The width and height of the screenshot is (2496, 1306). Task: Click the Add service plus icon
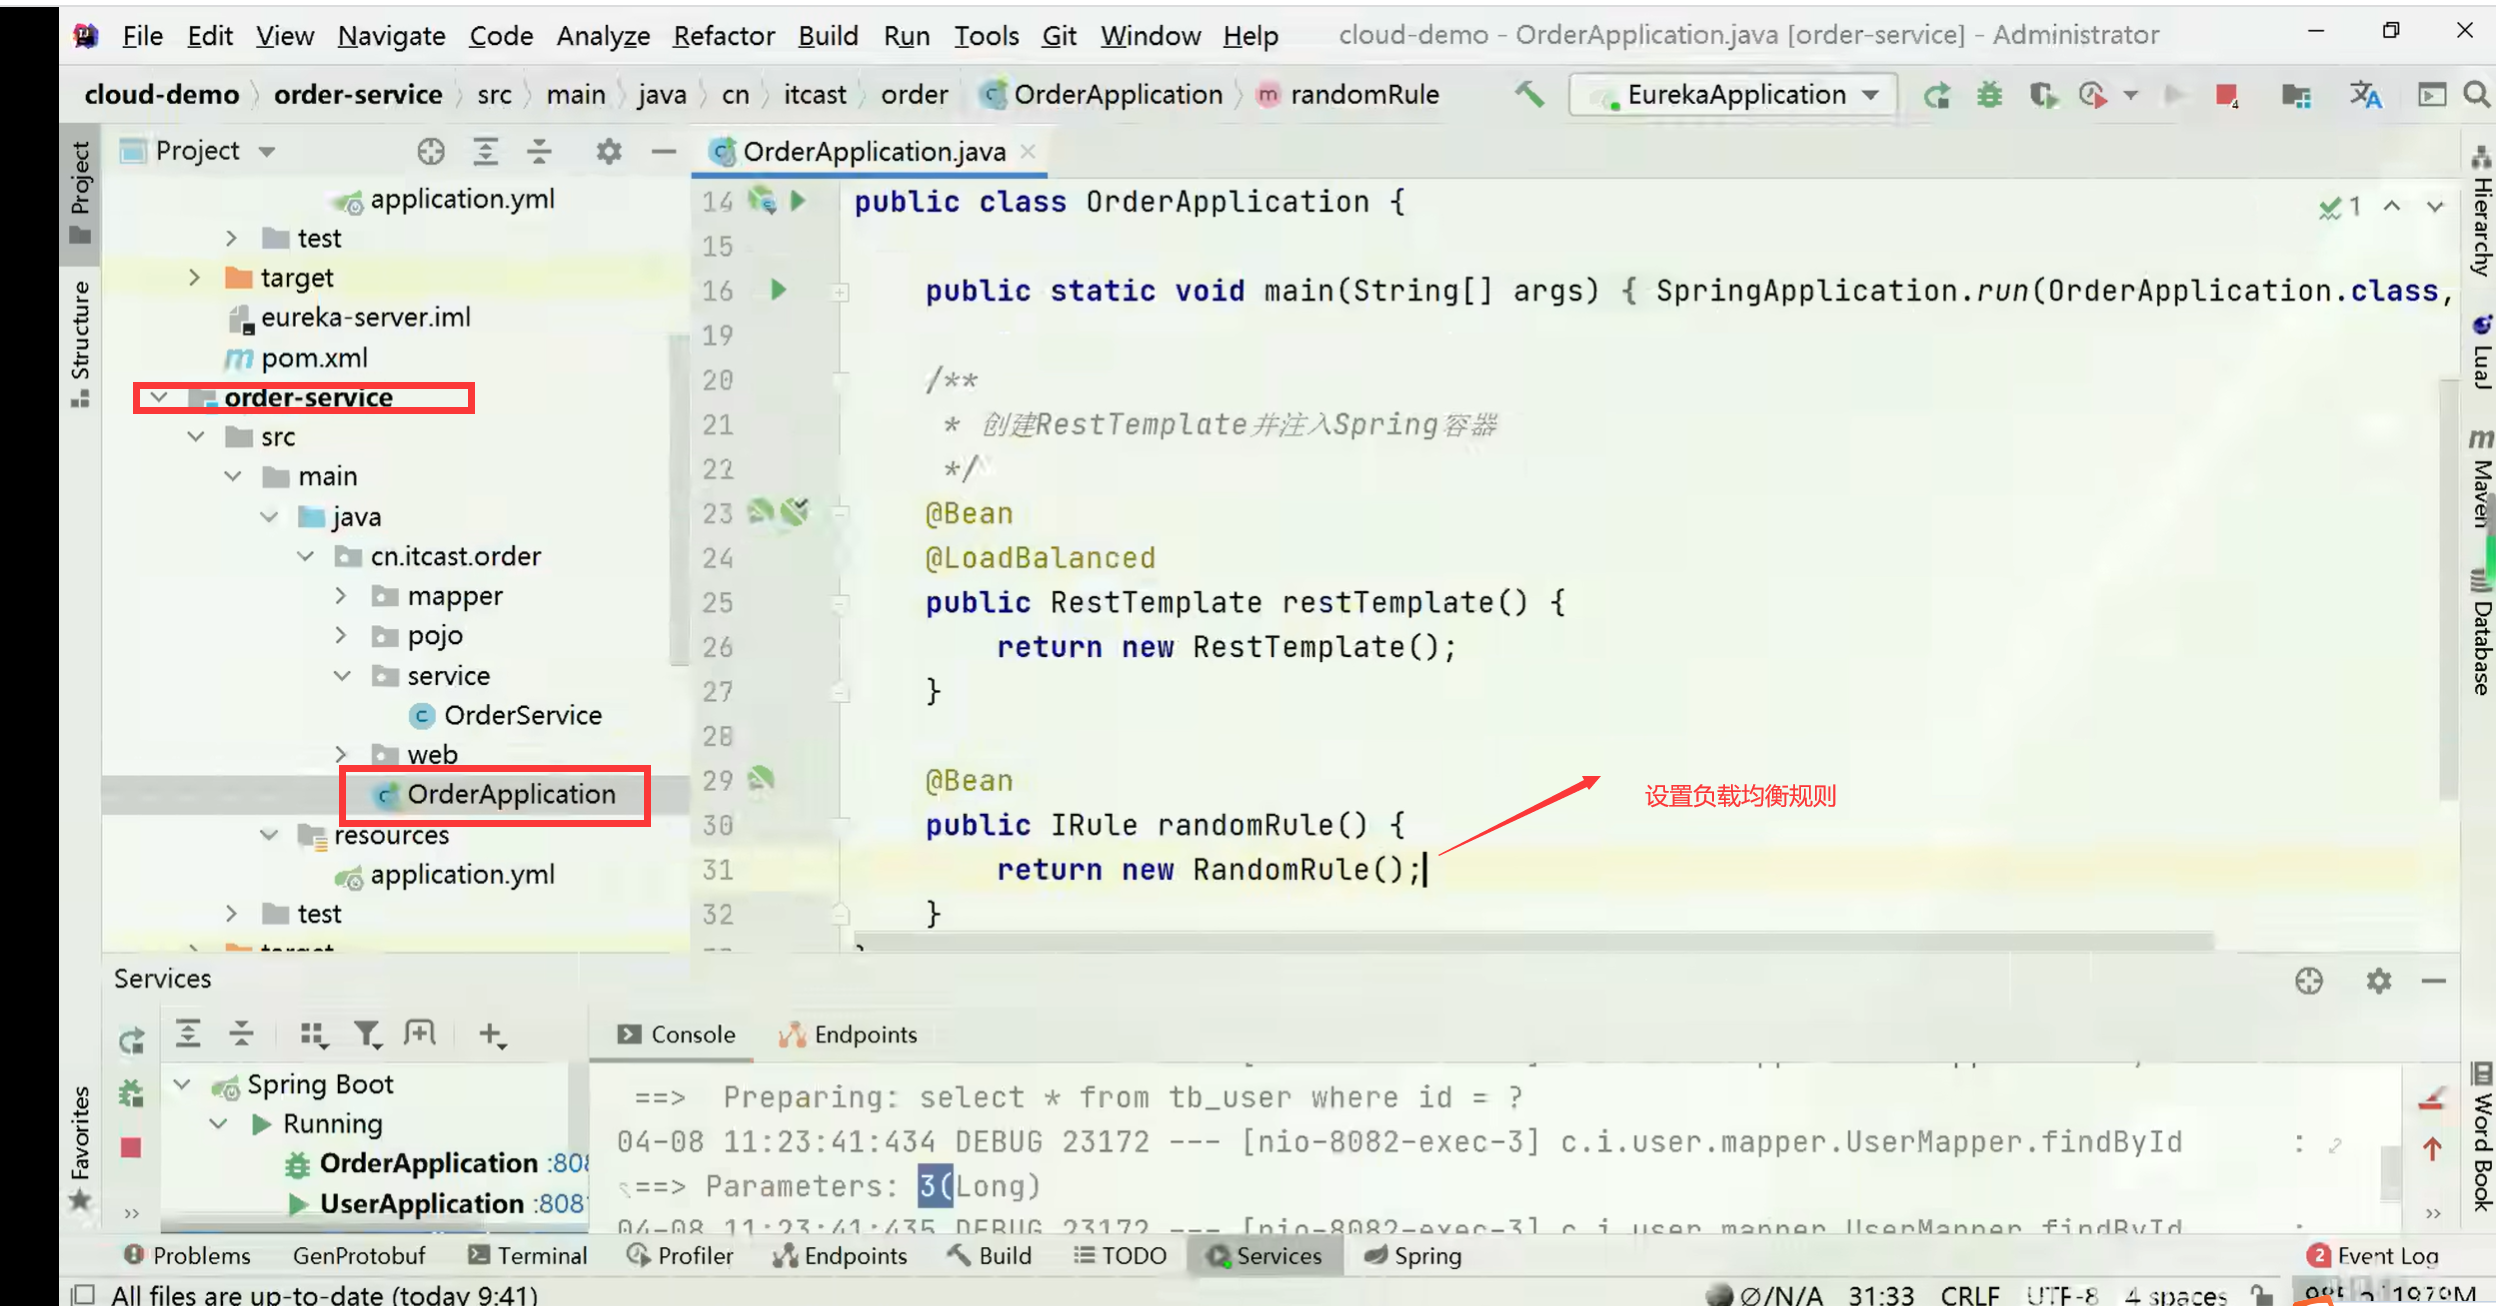point(490,1034)
